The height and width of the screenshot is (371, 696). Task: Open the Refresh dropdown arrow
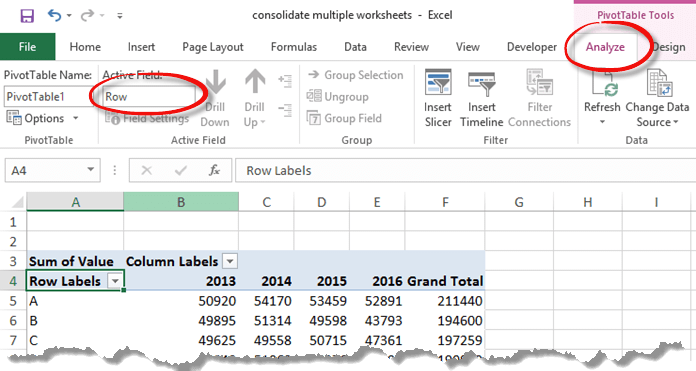point(602,122)
